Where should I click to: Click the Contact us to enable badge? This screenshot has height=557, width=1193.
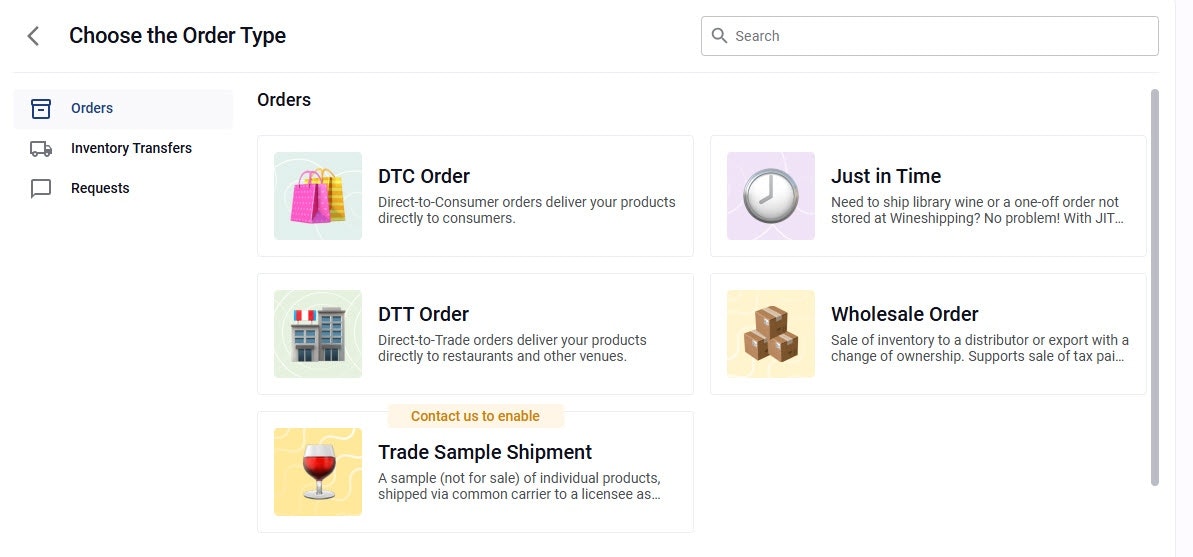475,416
